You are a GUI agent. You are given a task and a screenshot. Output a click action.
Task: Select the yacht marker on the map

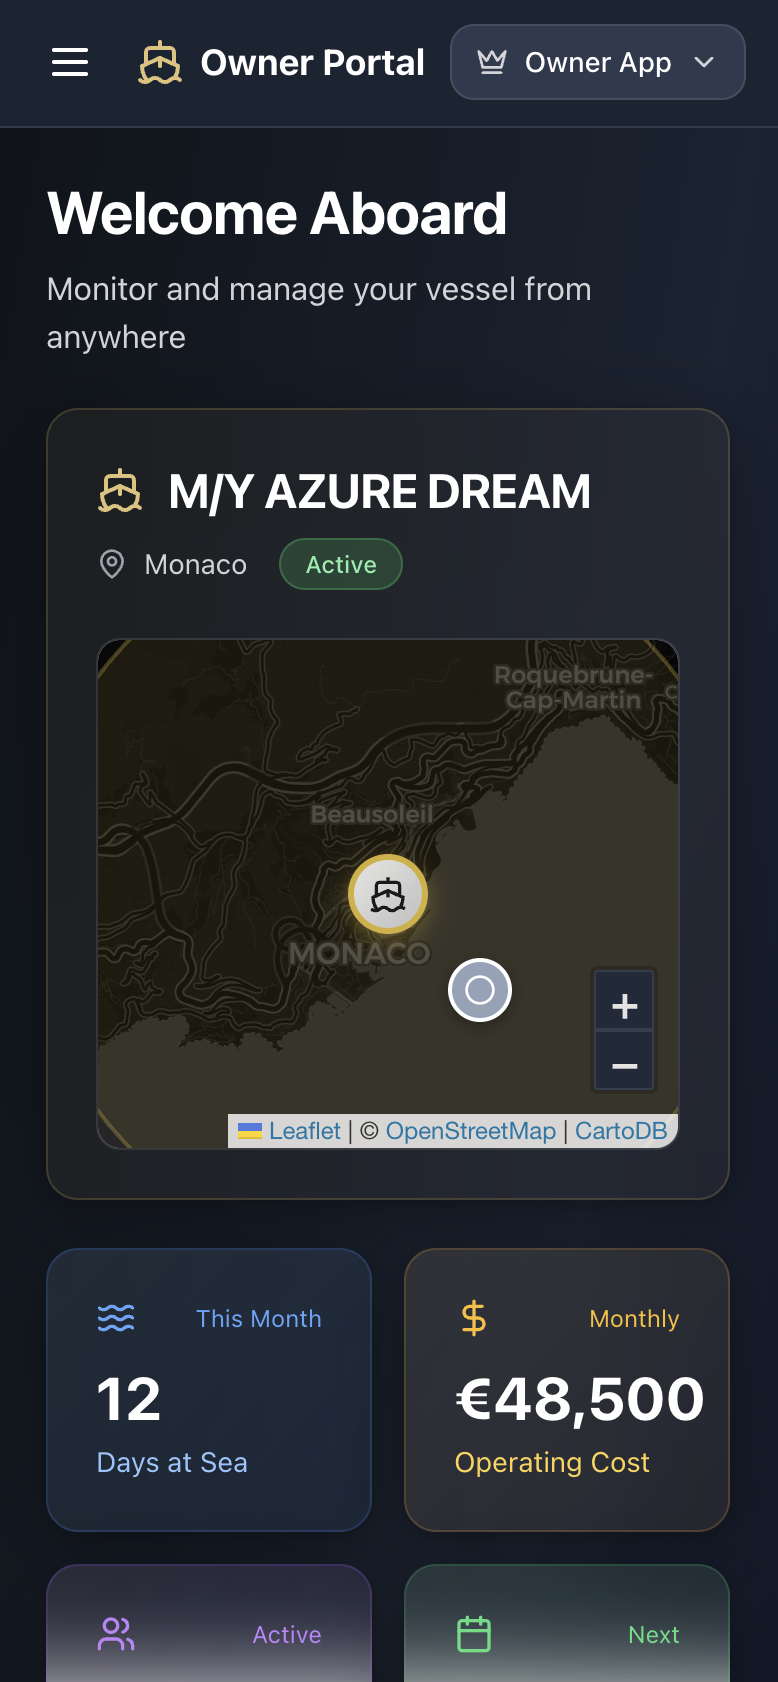pos(388,894)
